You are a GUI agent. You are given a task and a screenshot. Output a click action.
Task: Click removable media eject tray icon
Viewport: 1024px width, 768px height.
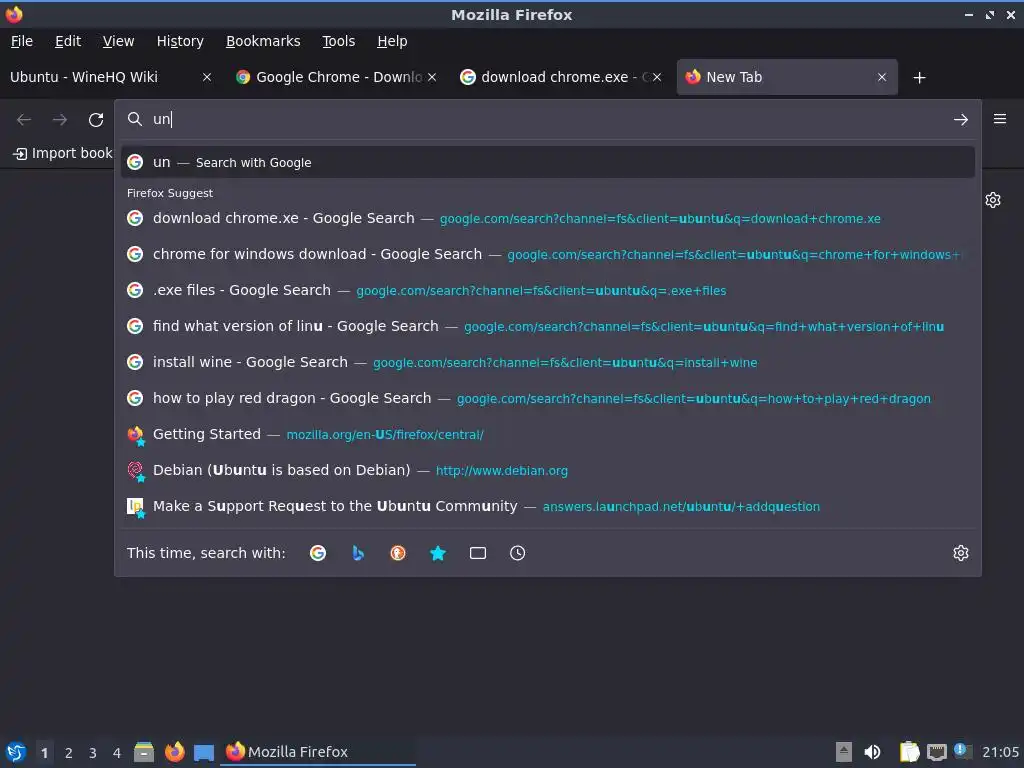844,752
